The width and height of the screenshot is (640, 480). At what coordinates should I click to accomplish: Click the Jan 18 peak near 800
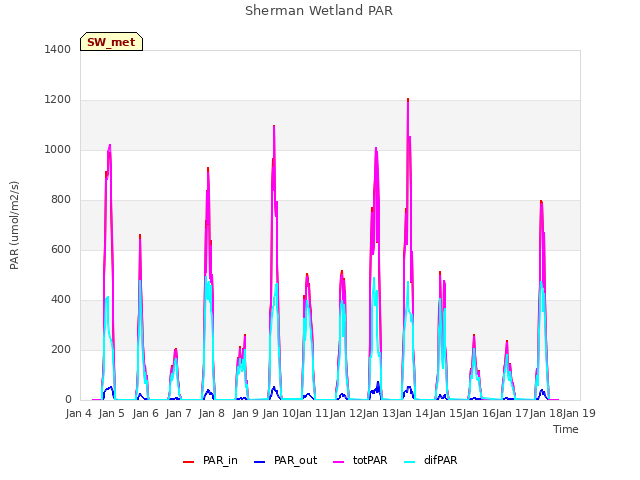coord(541,202)
